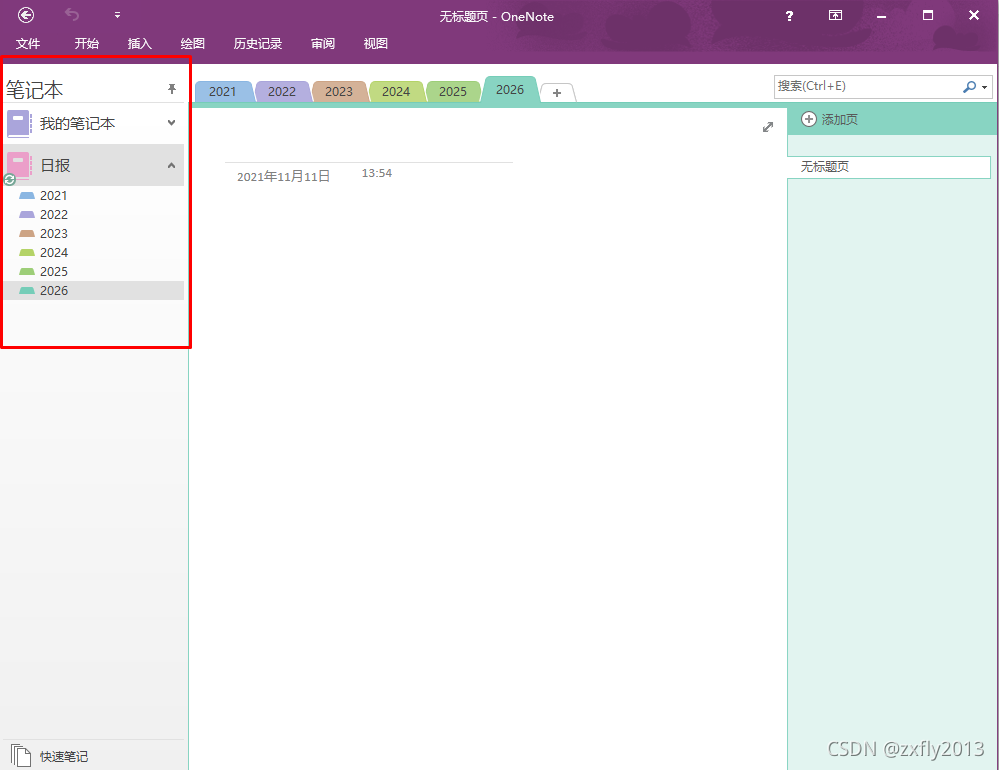Viewport: 999px width, 770px height.
Task: Open the quick access toolbar customize dropdown
Action: (x=117, y=15)
